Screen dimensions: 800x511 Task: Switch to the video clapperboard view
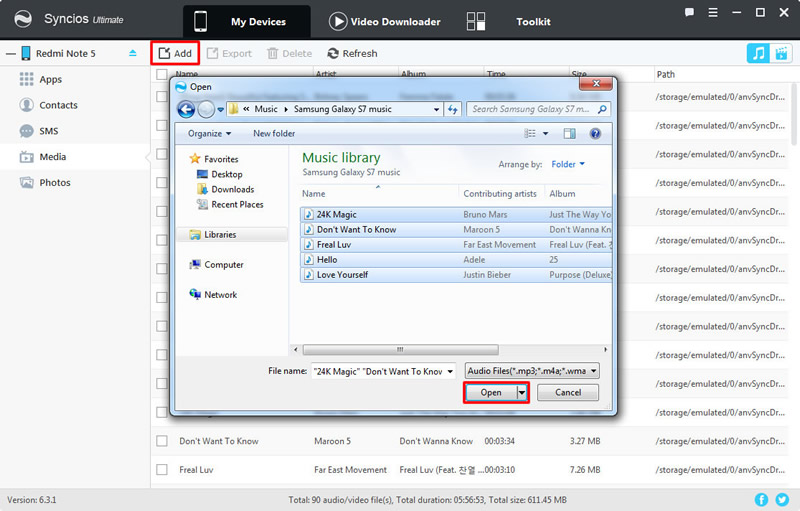click(x=781, y=53)
